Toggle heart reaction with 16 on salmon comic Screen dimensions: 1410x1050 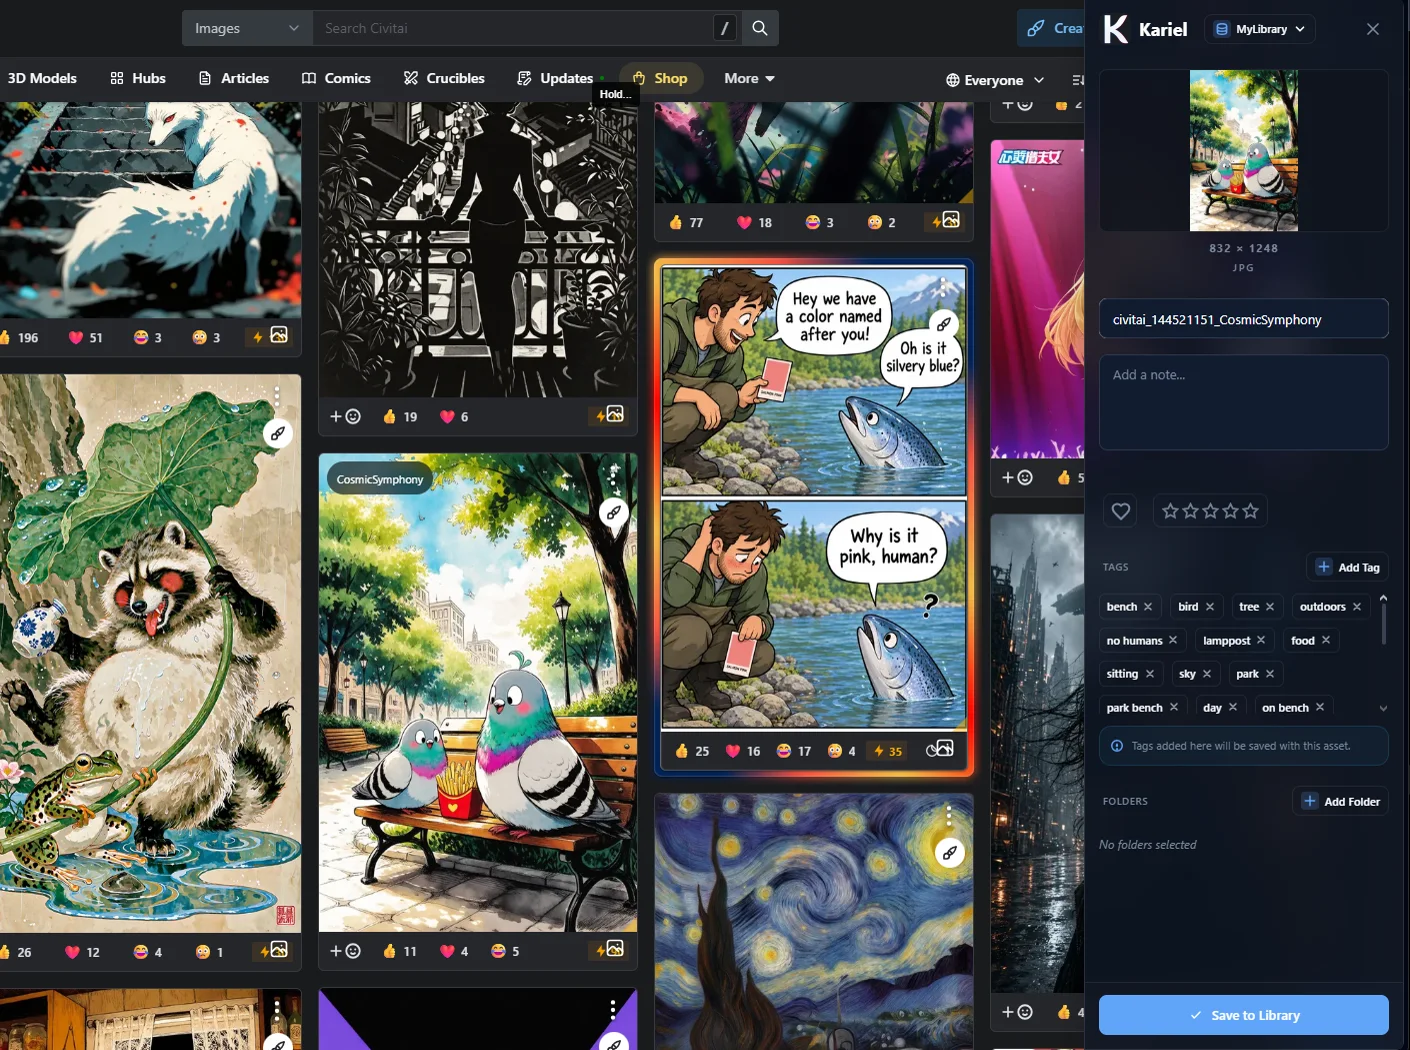pos(743,751)
